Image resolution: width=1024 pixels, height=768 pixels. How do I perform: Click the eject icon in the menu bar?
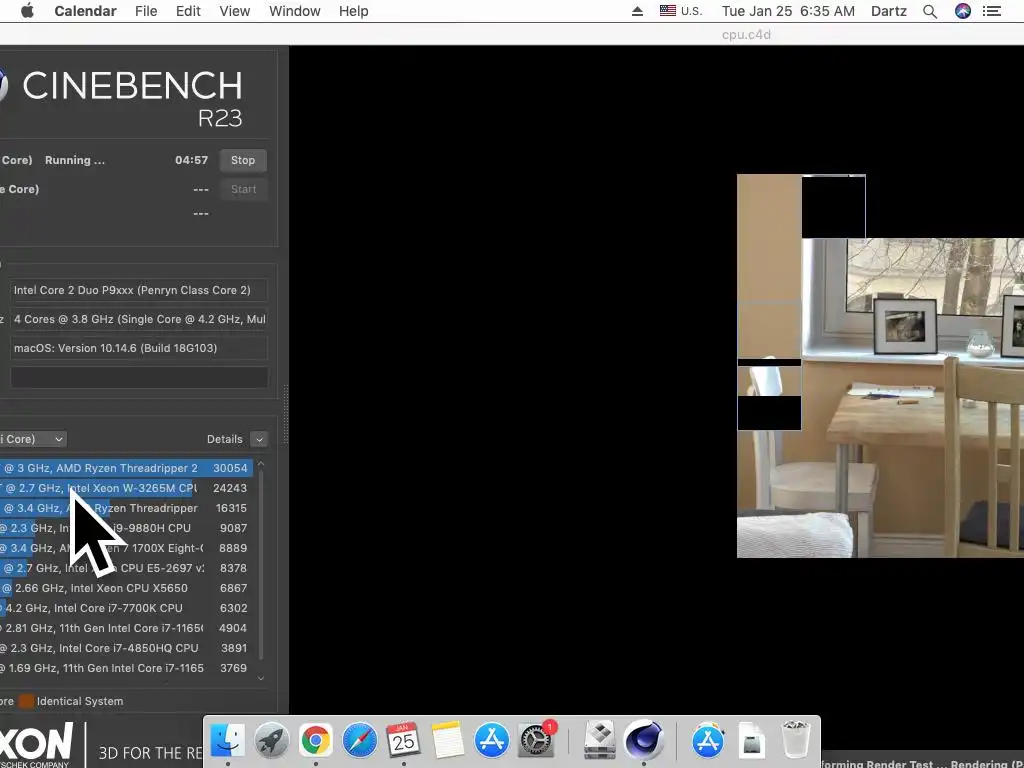(x=637, y=11)
